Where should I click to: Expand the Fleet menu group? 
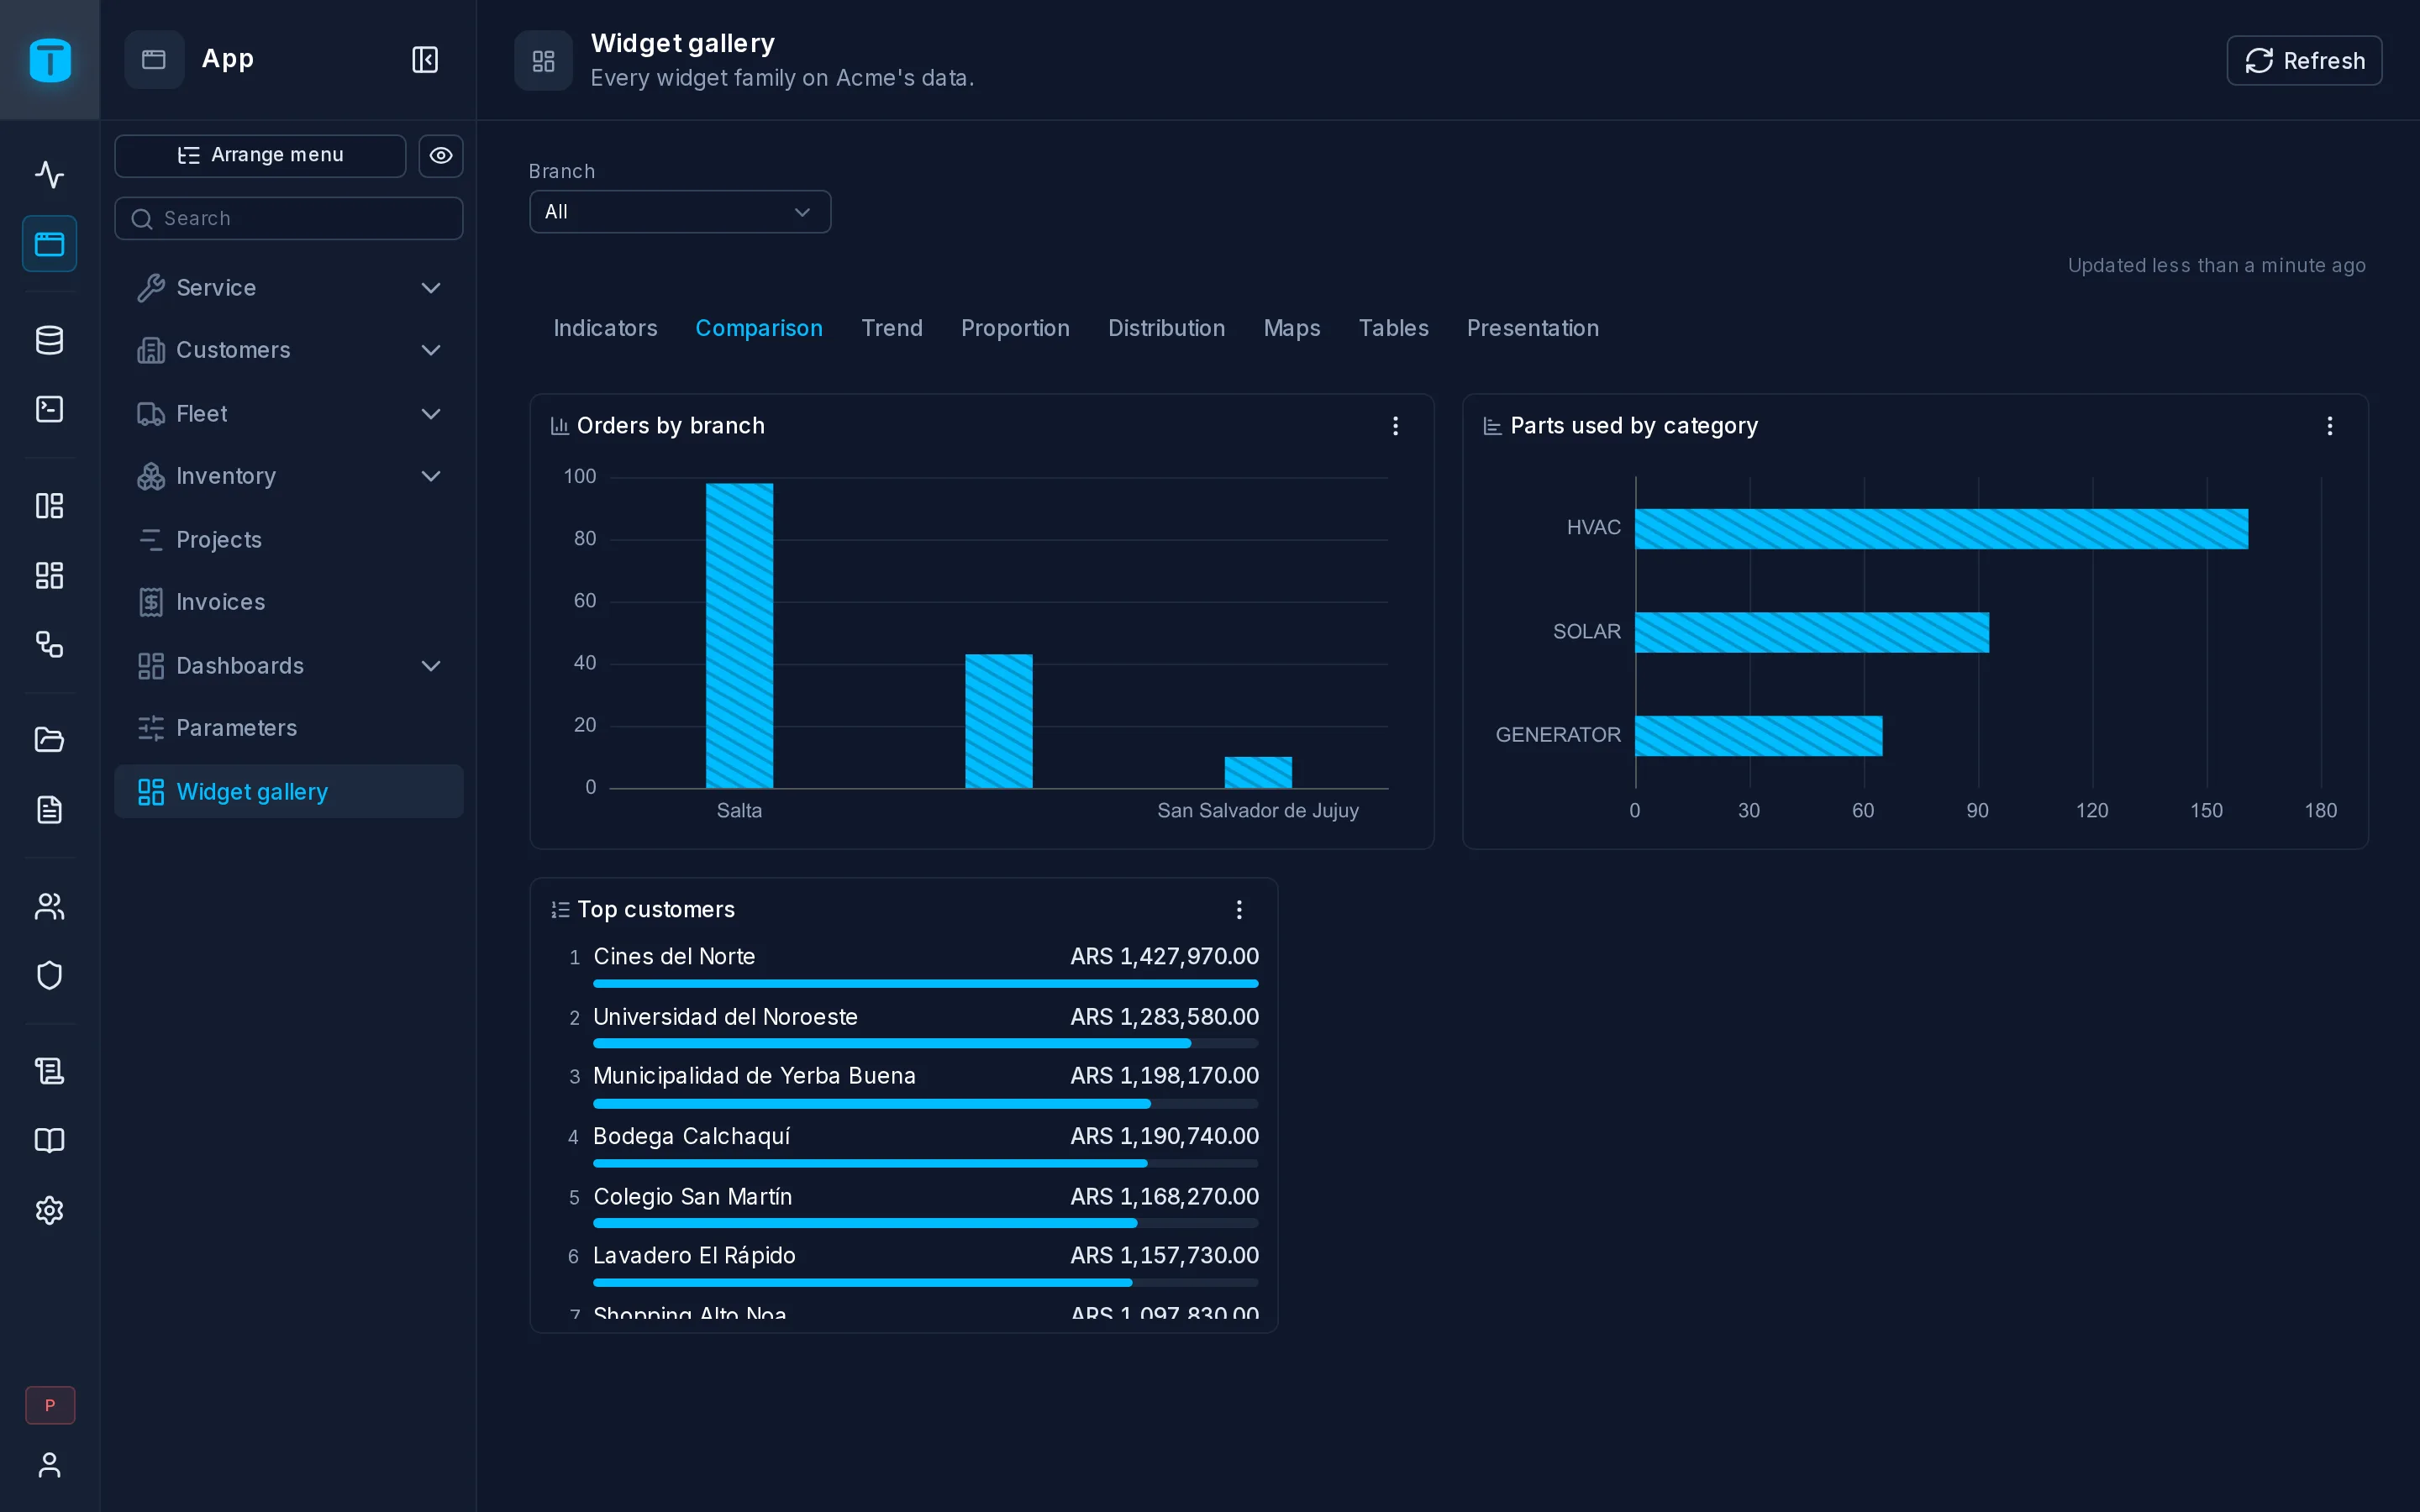pyautogui.click(x=289, y=414)
